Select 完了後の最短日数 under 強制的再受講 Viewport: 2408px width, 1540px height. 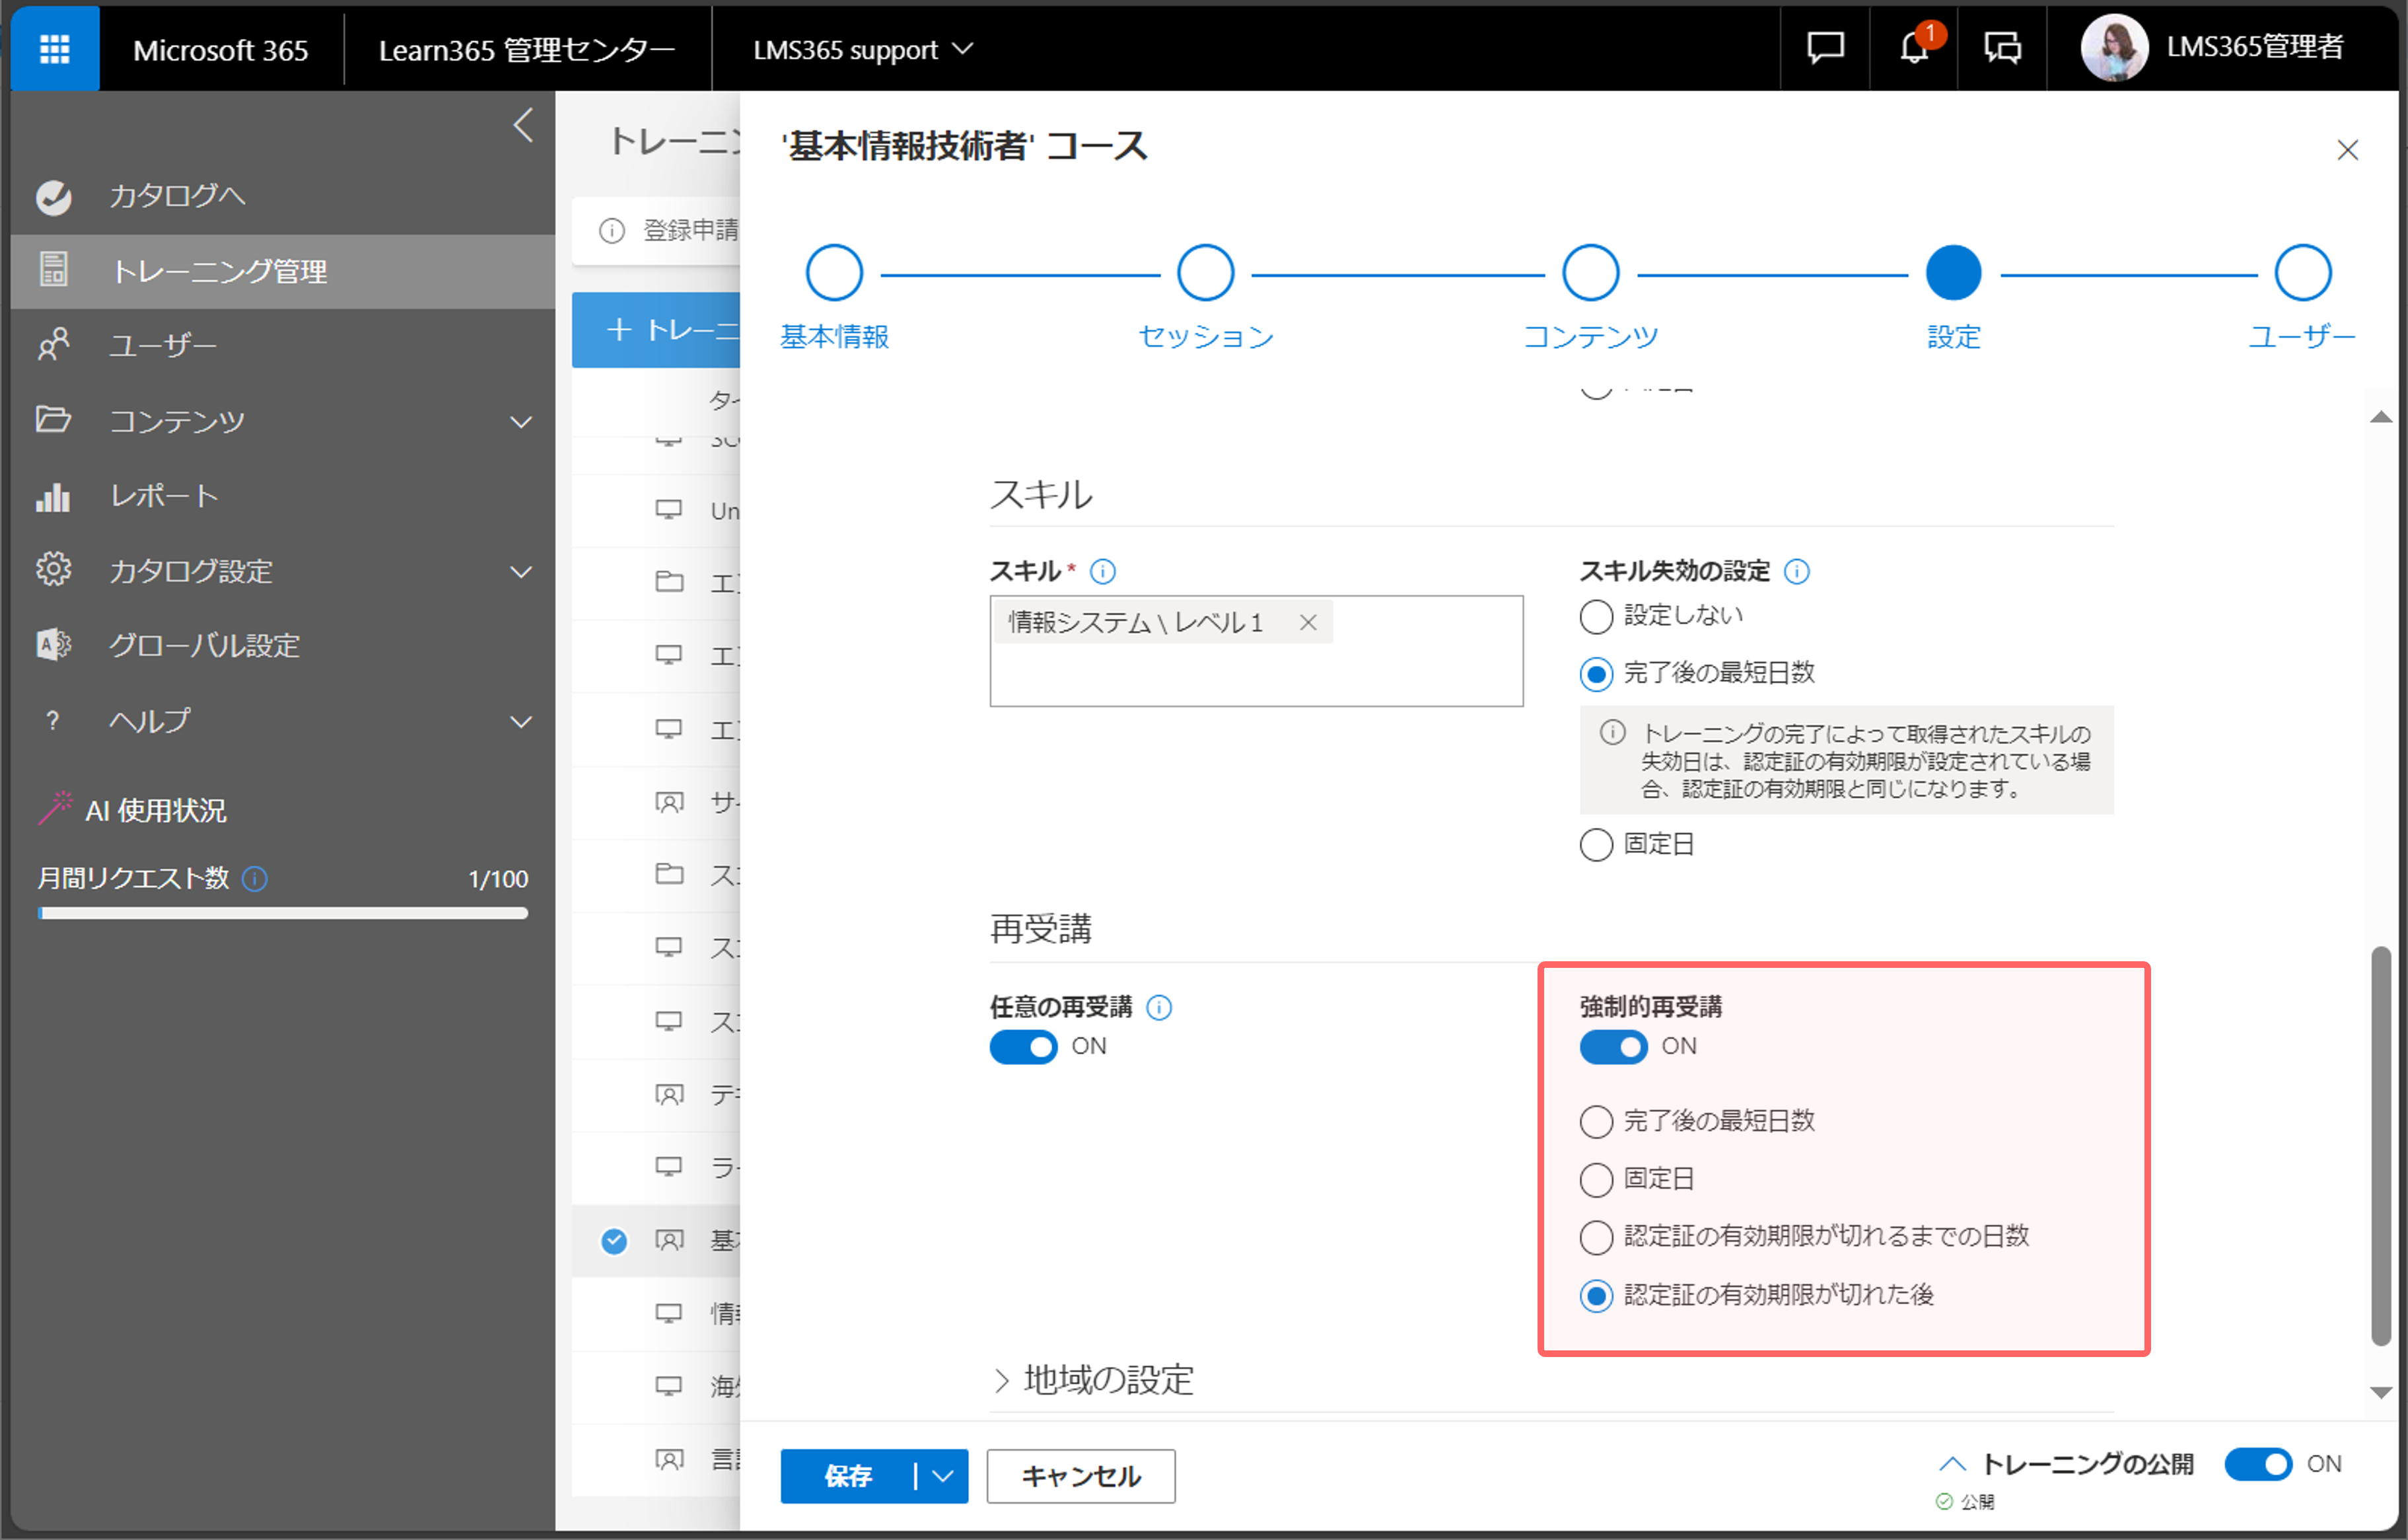[1596, 1122]
